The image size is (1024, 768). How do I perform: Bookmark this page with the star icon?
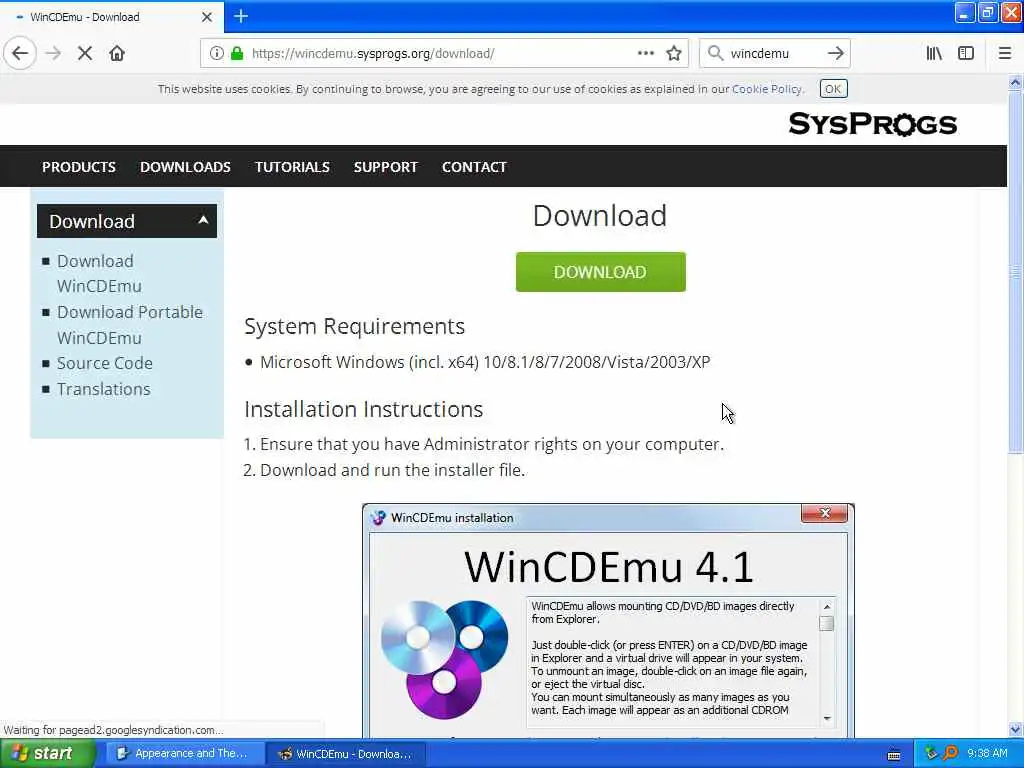tap(674, 53)
